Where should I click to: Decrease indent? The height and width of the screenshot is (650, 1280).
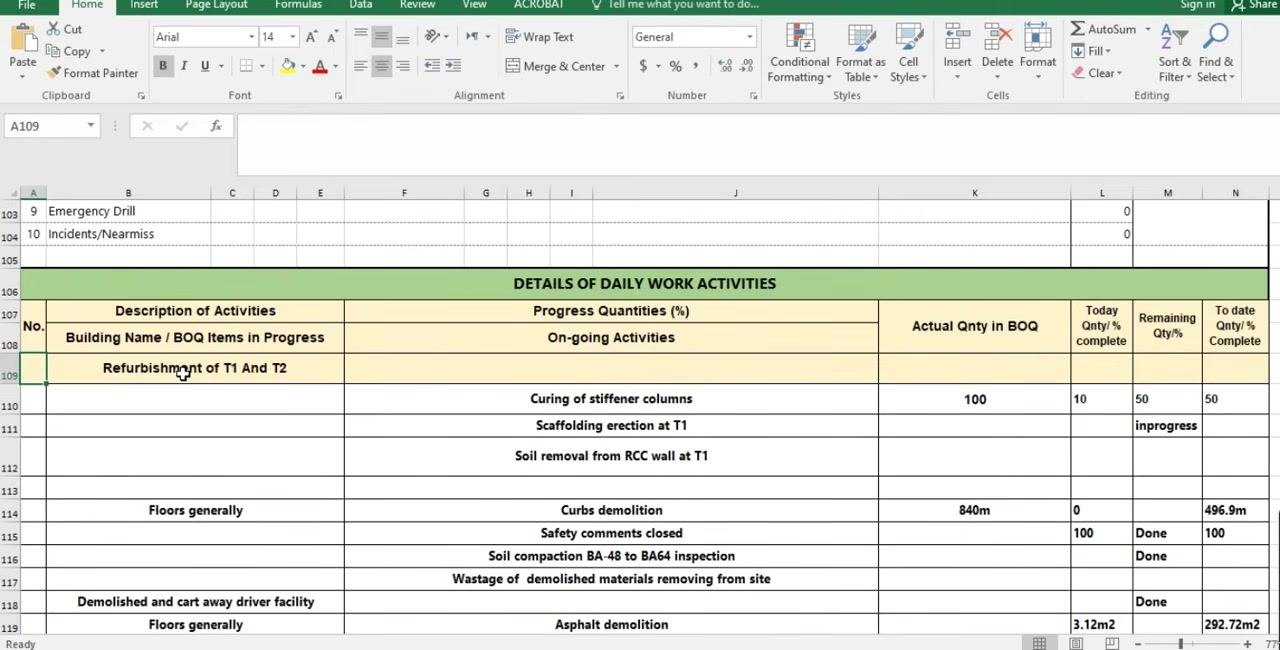tap(432, 66)
